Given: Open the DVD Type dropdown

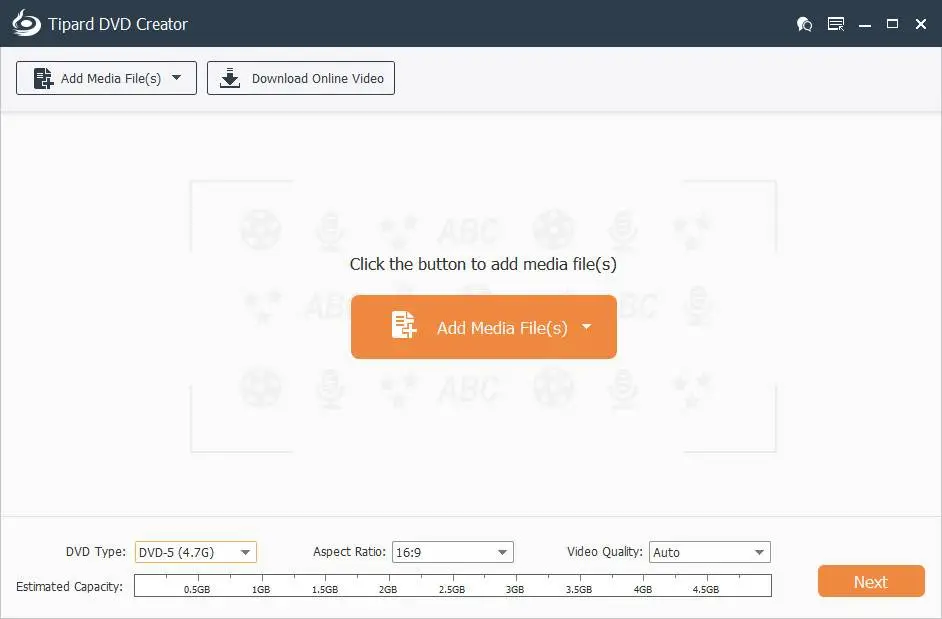Looking at the screenshot, I should pyautogui.click(x=196, y=552).
